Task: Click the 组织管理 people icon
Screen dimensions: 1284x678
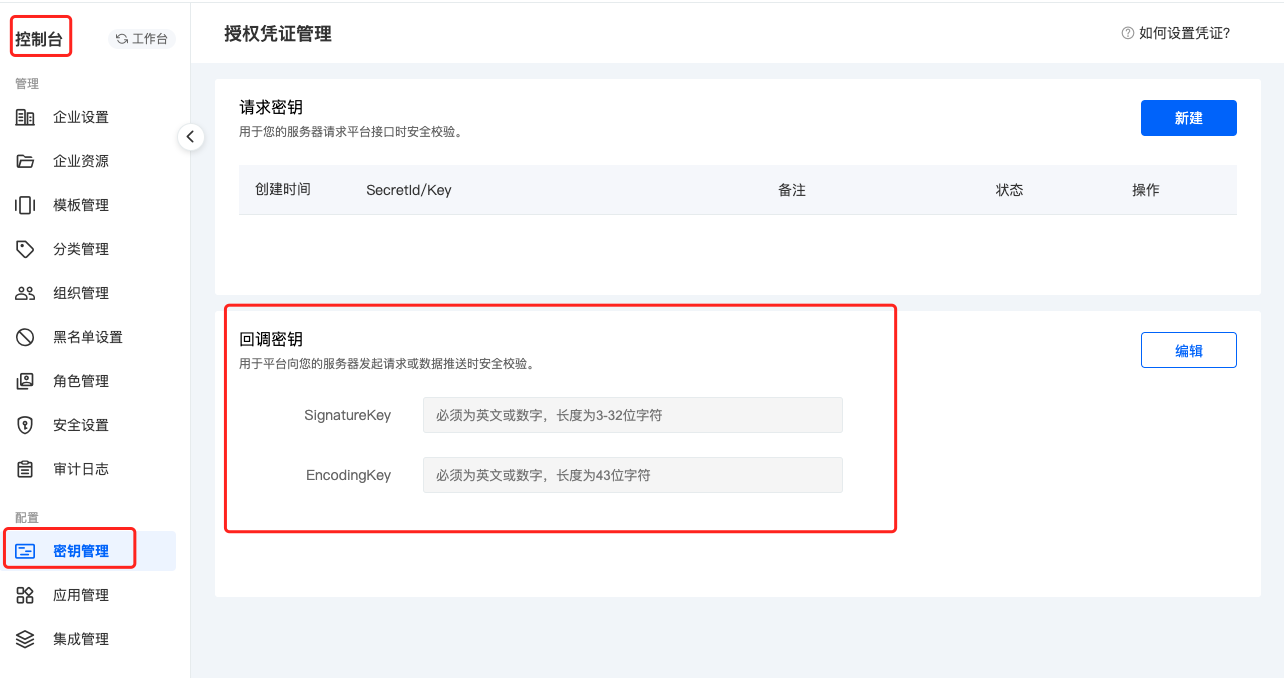Action: [25, 293]
